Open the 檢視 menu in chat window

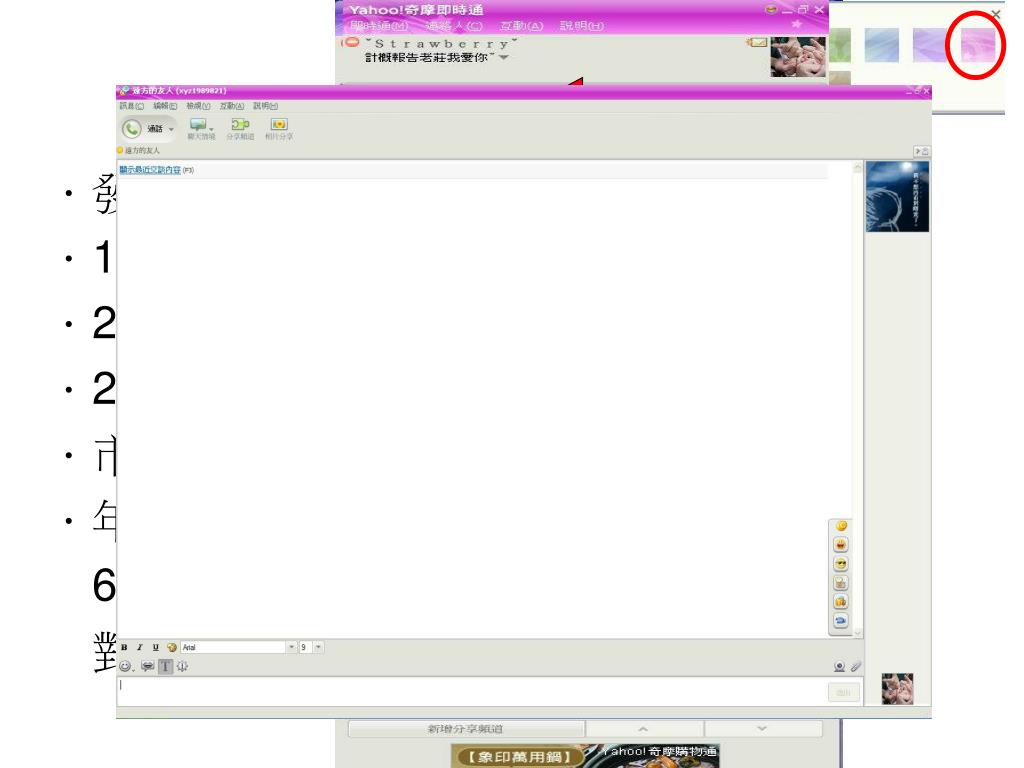tap(198, 106)
